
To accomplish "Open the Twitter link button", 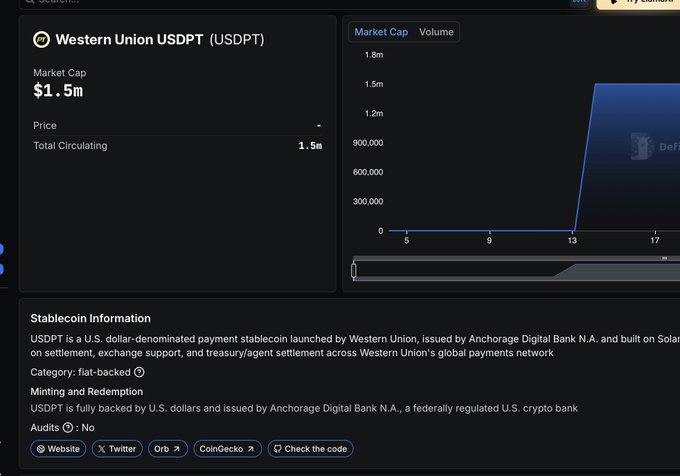I will (117, 449).
